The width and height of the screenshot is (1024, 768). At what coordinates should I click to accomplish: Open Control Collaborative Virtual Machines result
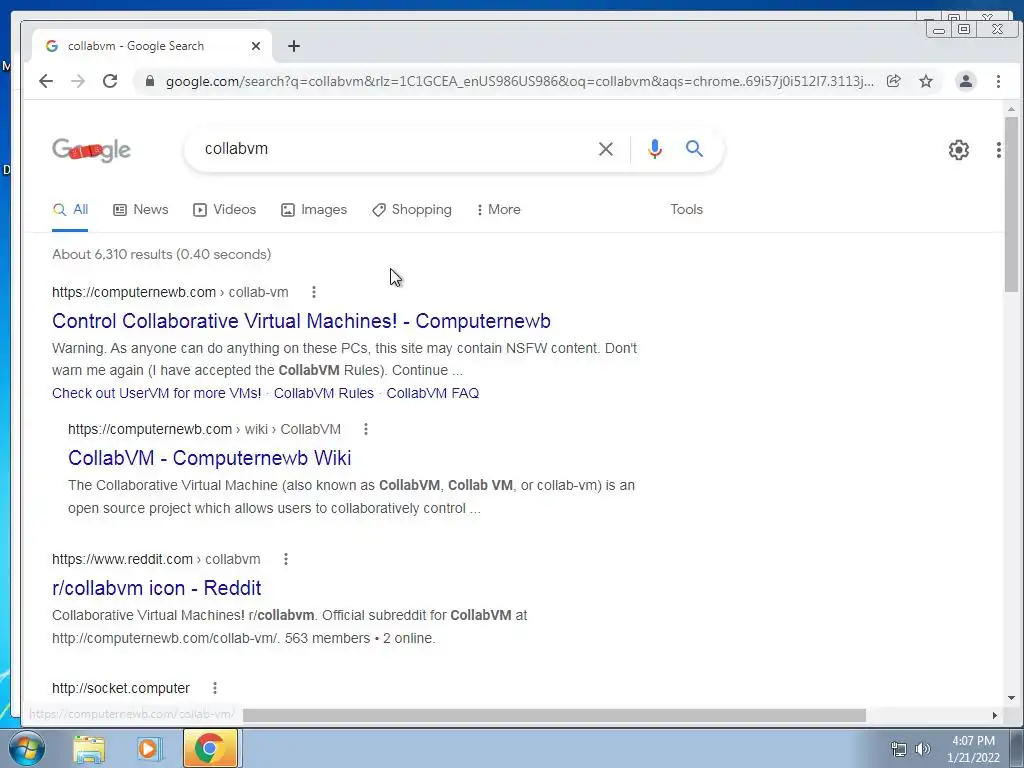[301, 321]
